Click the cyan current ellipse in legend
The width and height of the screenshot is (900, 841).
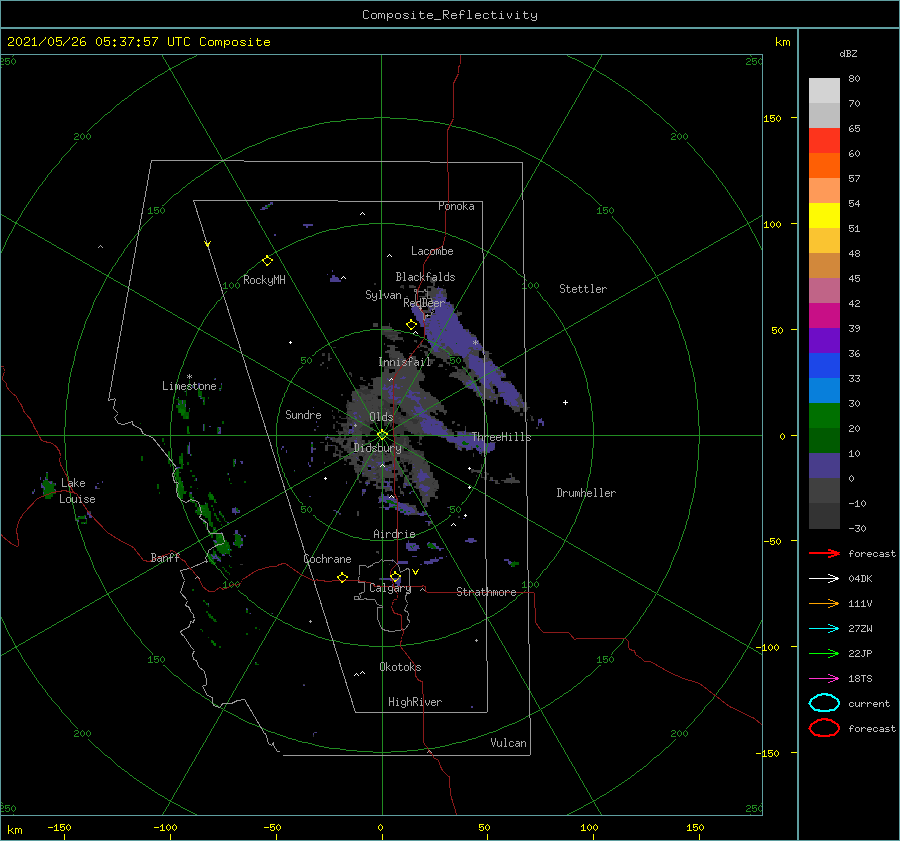tap(824, 703)
